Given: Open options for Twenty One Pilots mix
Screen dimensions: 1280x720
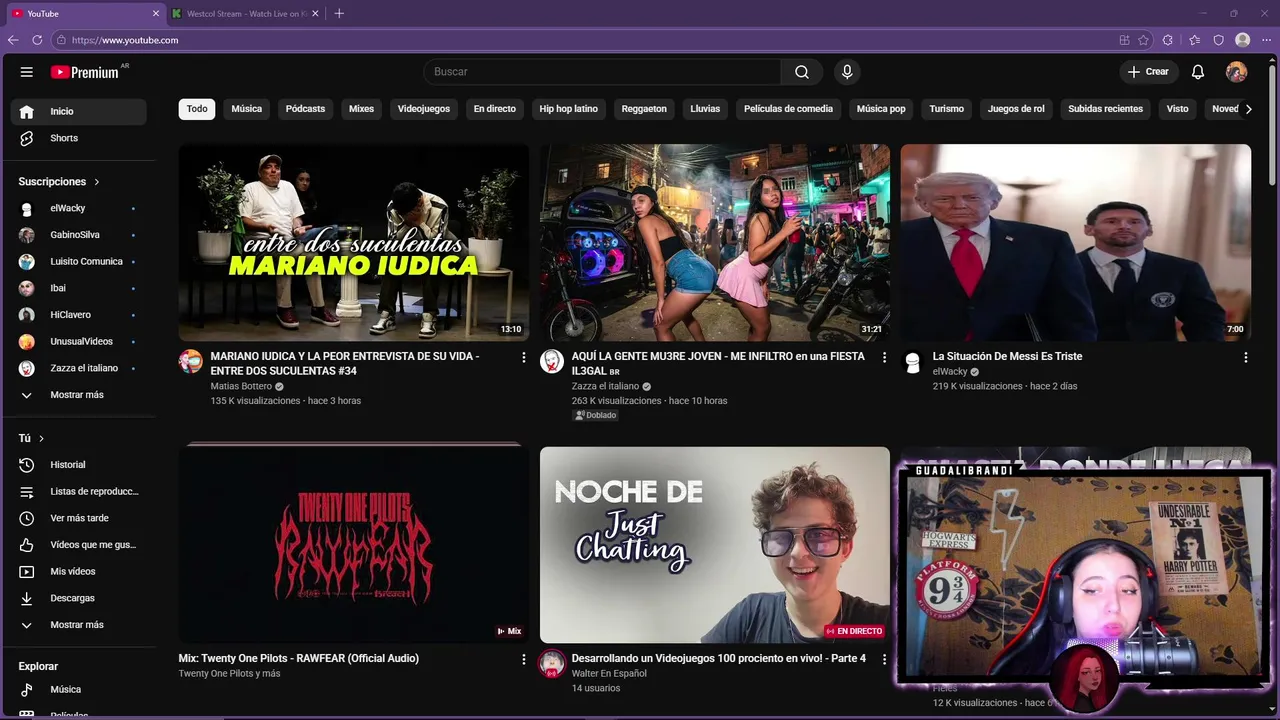Looking at the screenshot, I should click(x=523, y=659).
